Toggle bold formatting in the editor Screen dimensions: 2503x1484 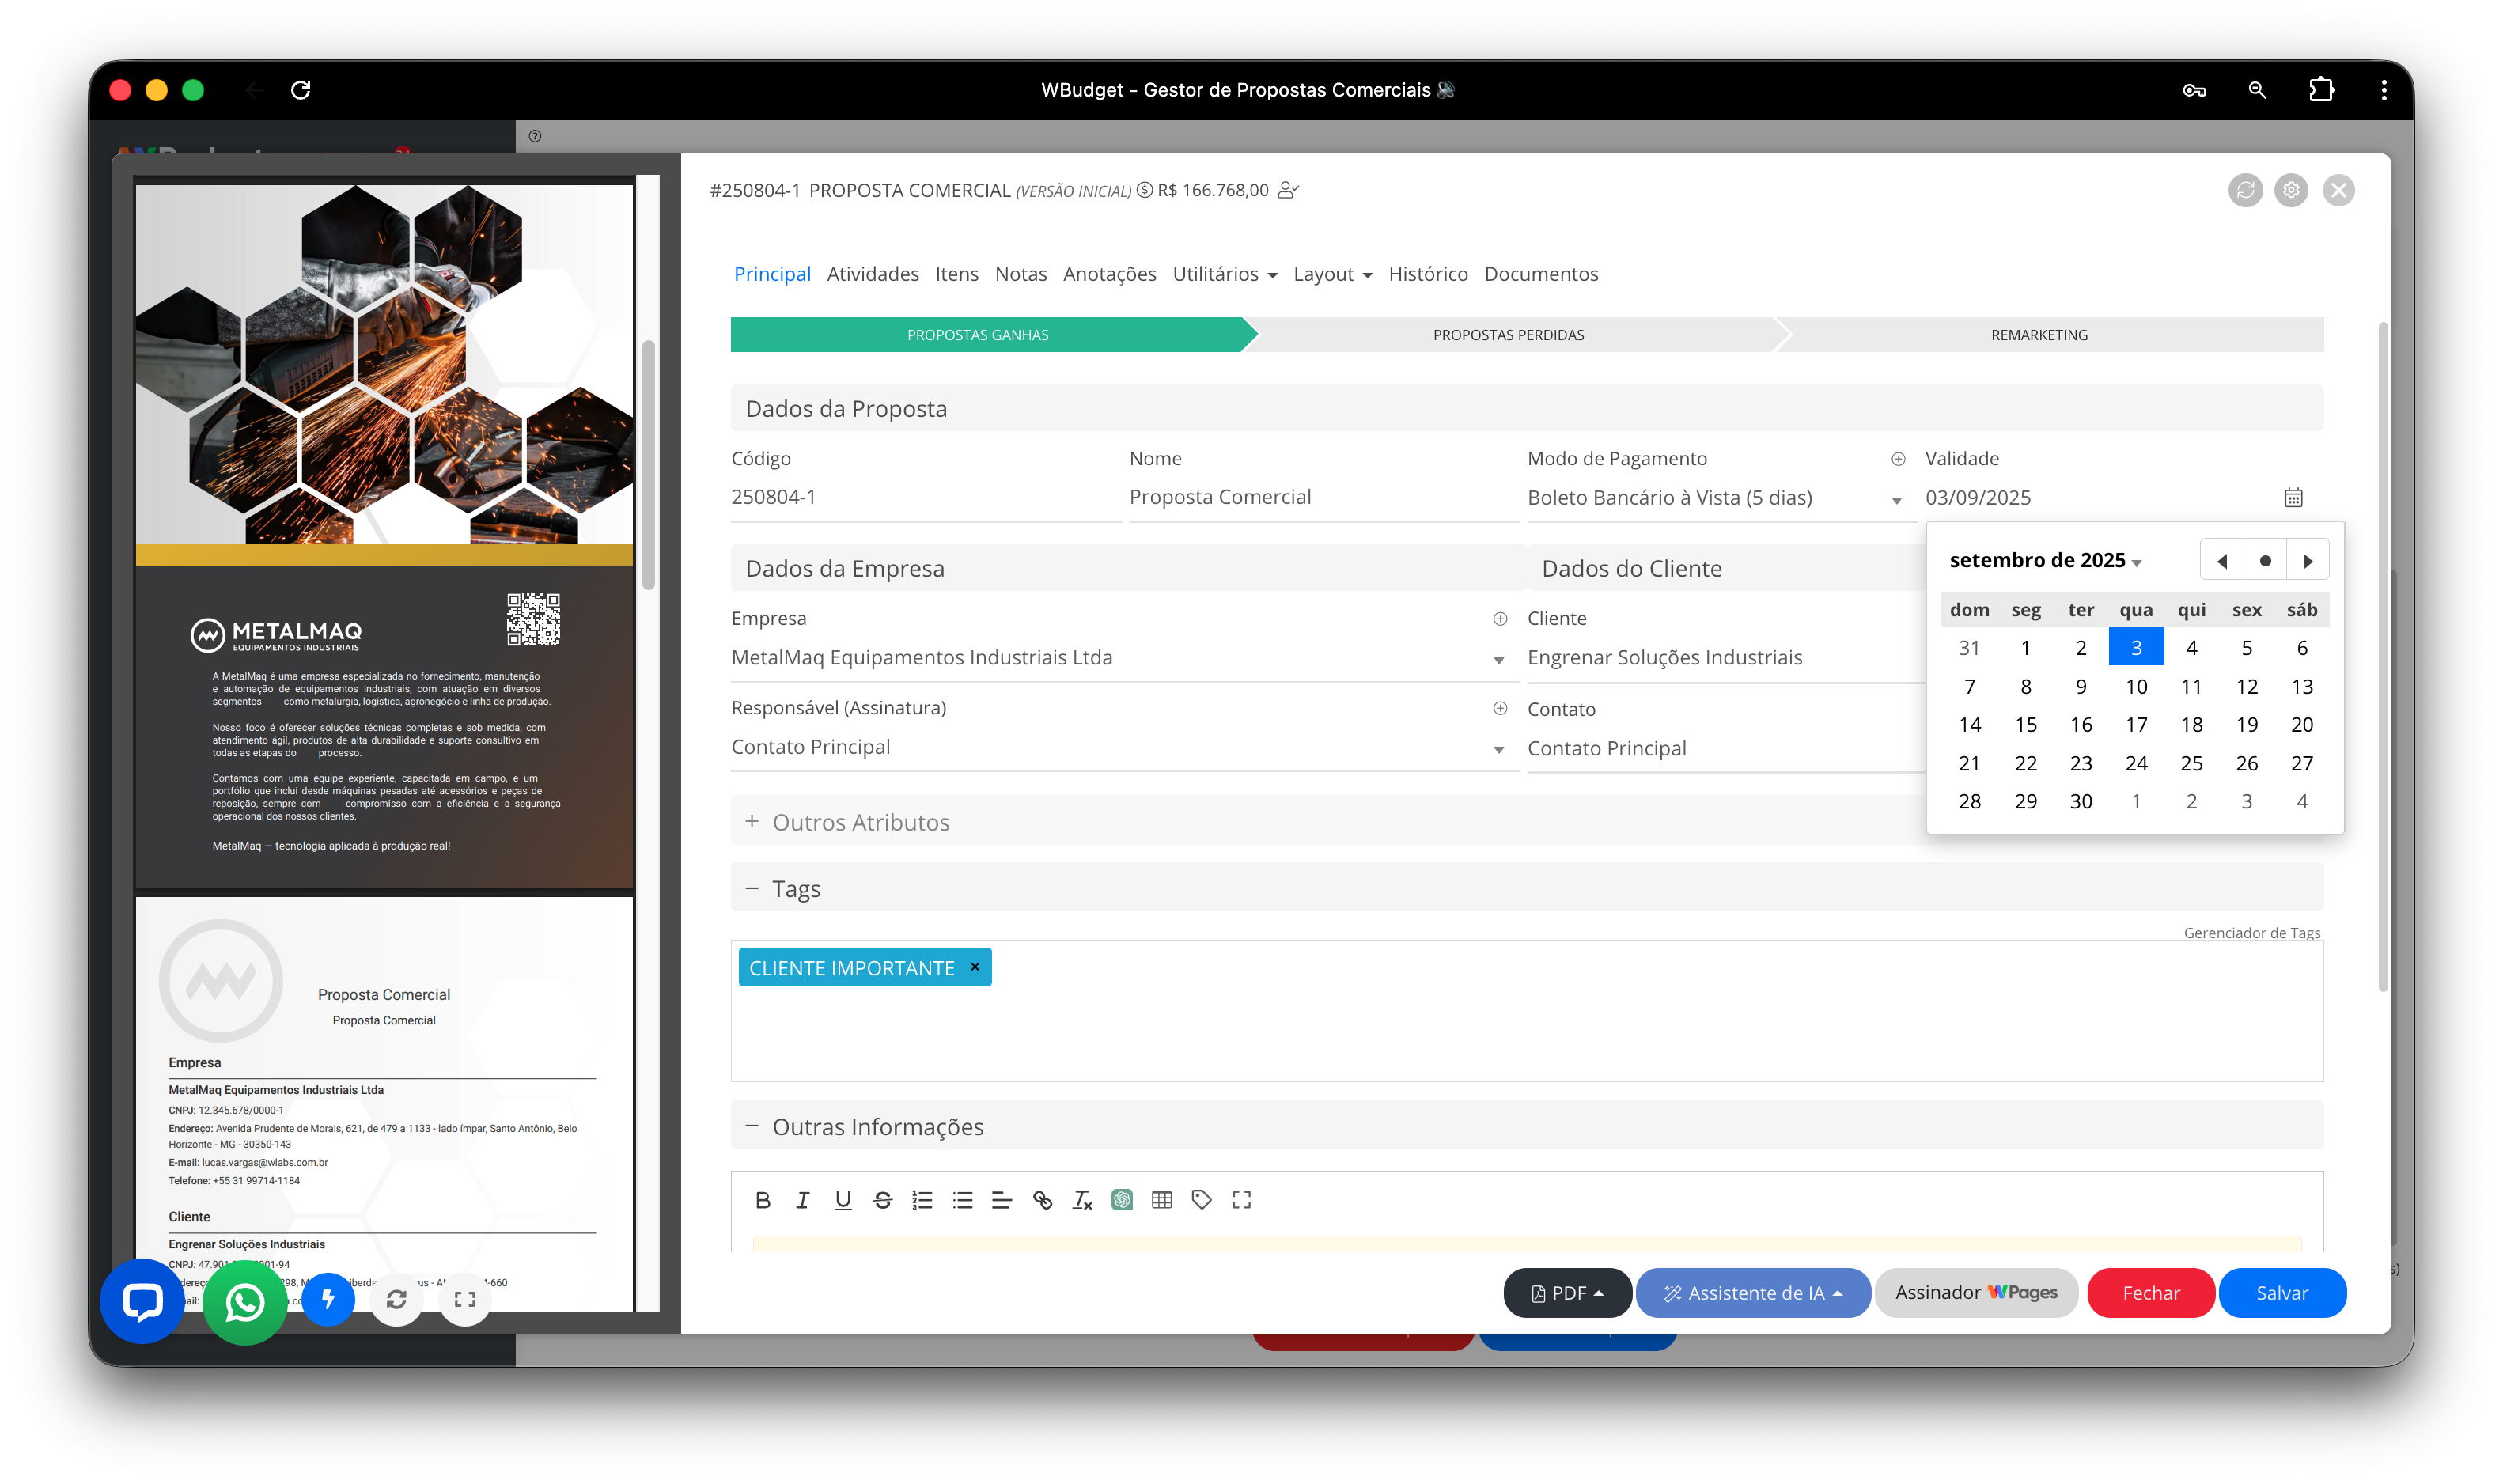tap(762, 1200)
